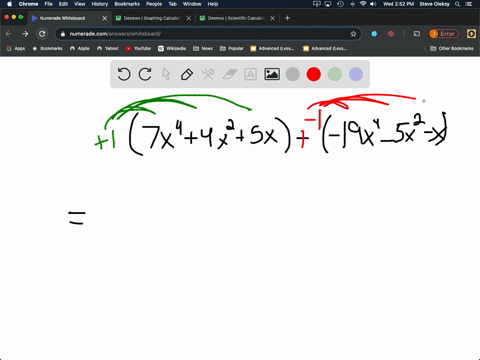Click the whiteboard undo arrow

click(124, 74)
